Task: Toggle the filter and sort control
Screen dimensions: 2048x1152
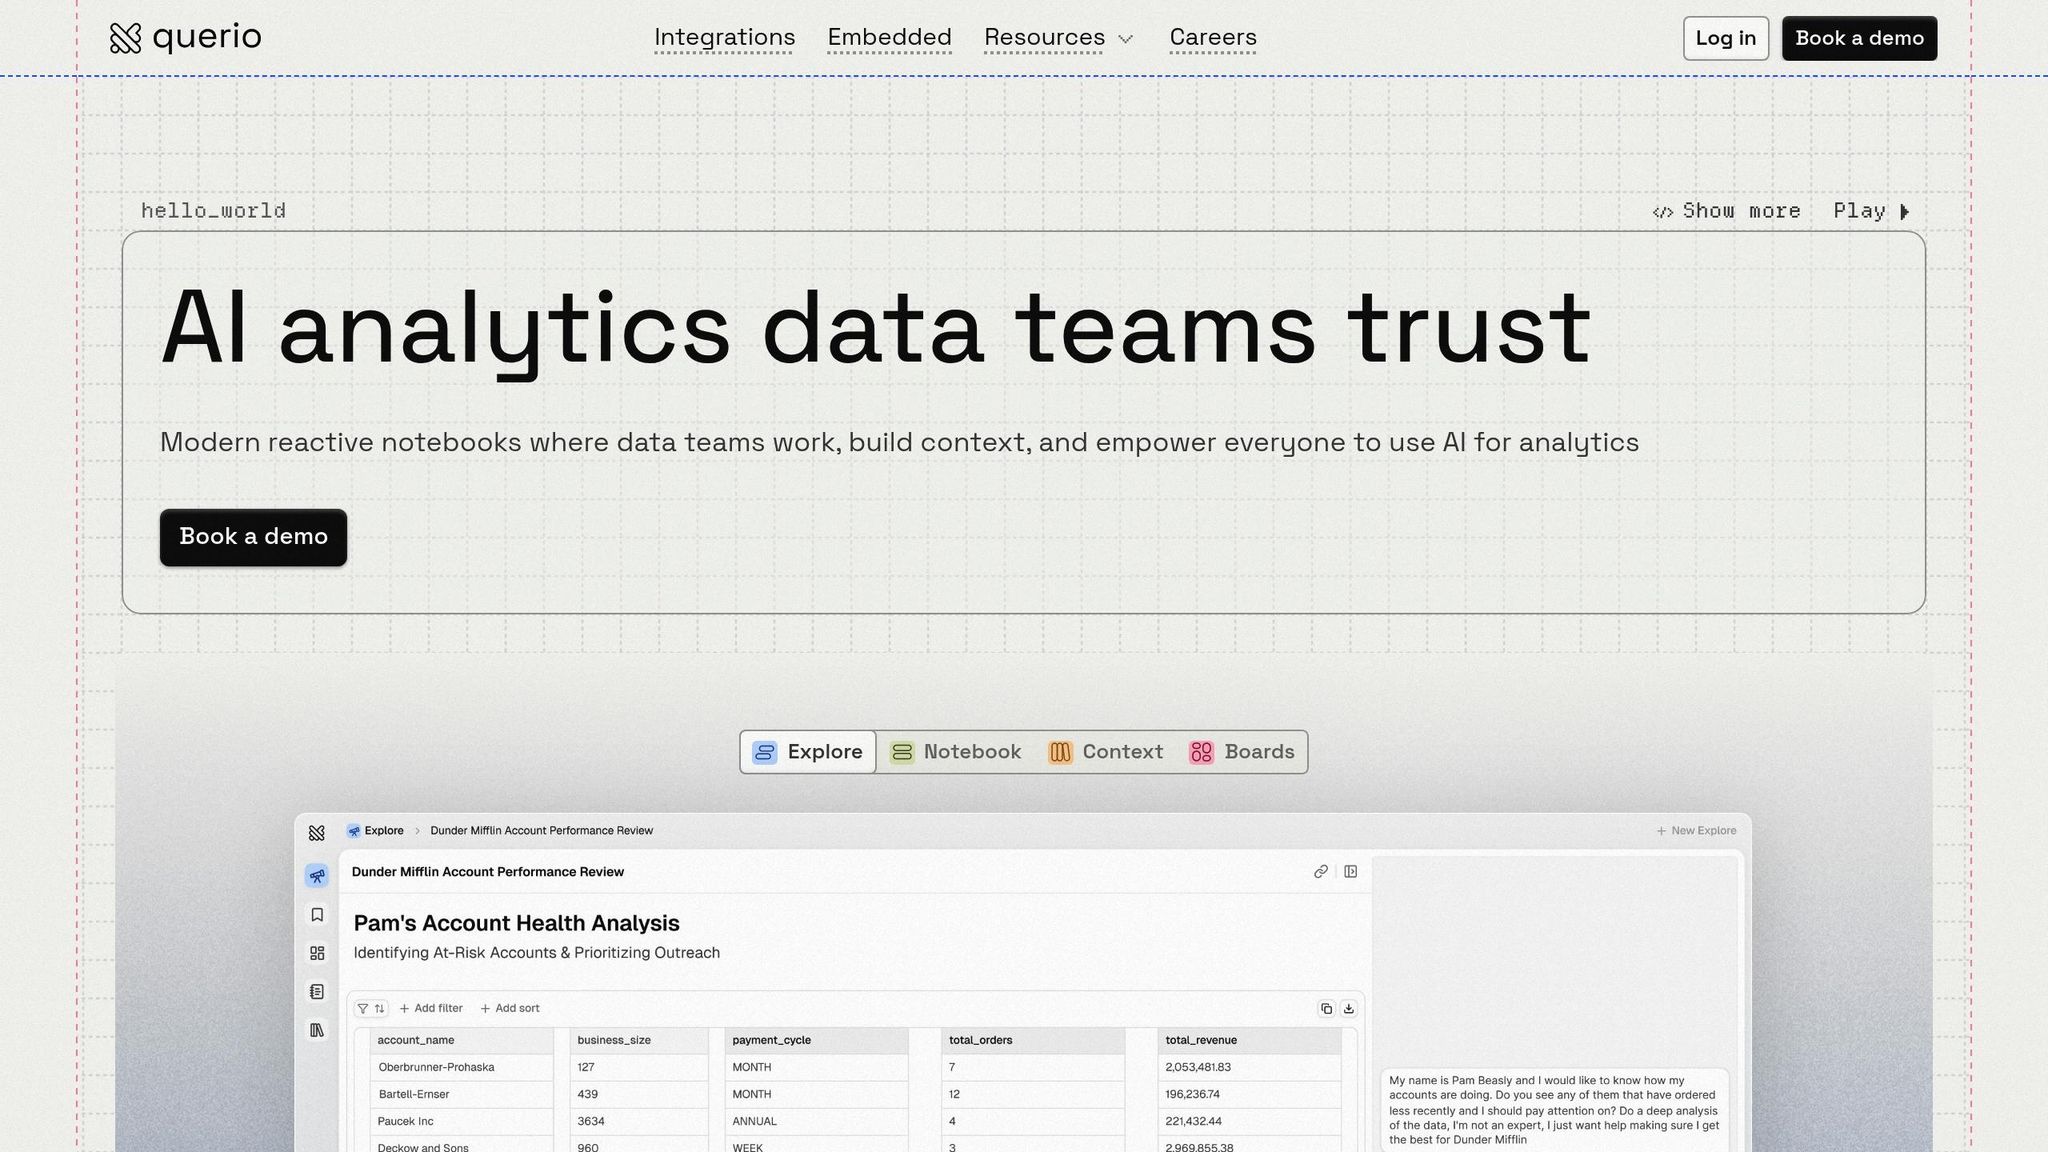Action: [371, 1009]
